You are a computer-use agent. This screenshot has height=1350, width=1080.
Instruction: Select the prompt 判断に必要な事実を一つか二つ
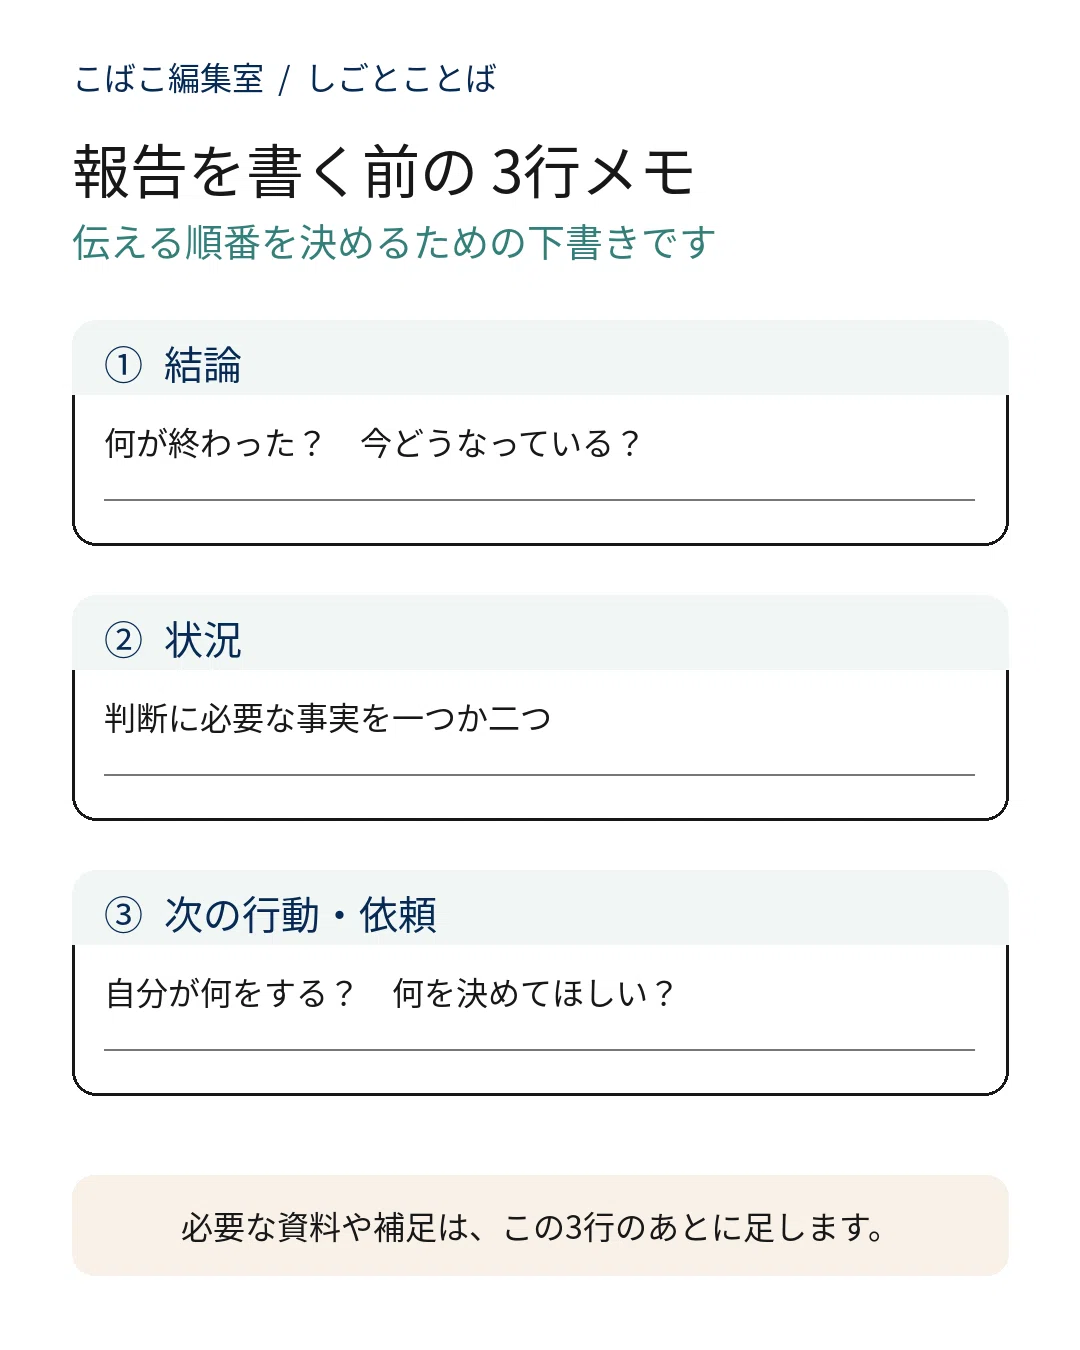[328, 718]
